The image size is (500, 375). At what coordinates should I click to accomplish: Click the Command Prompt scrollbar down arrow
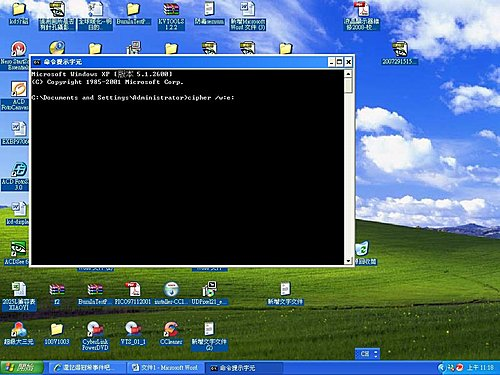(348, 261)
